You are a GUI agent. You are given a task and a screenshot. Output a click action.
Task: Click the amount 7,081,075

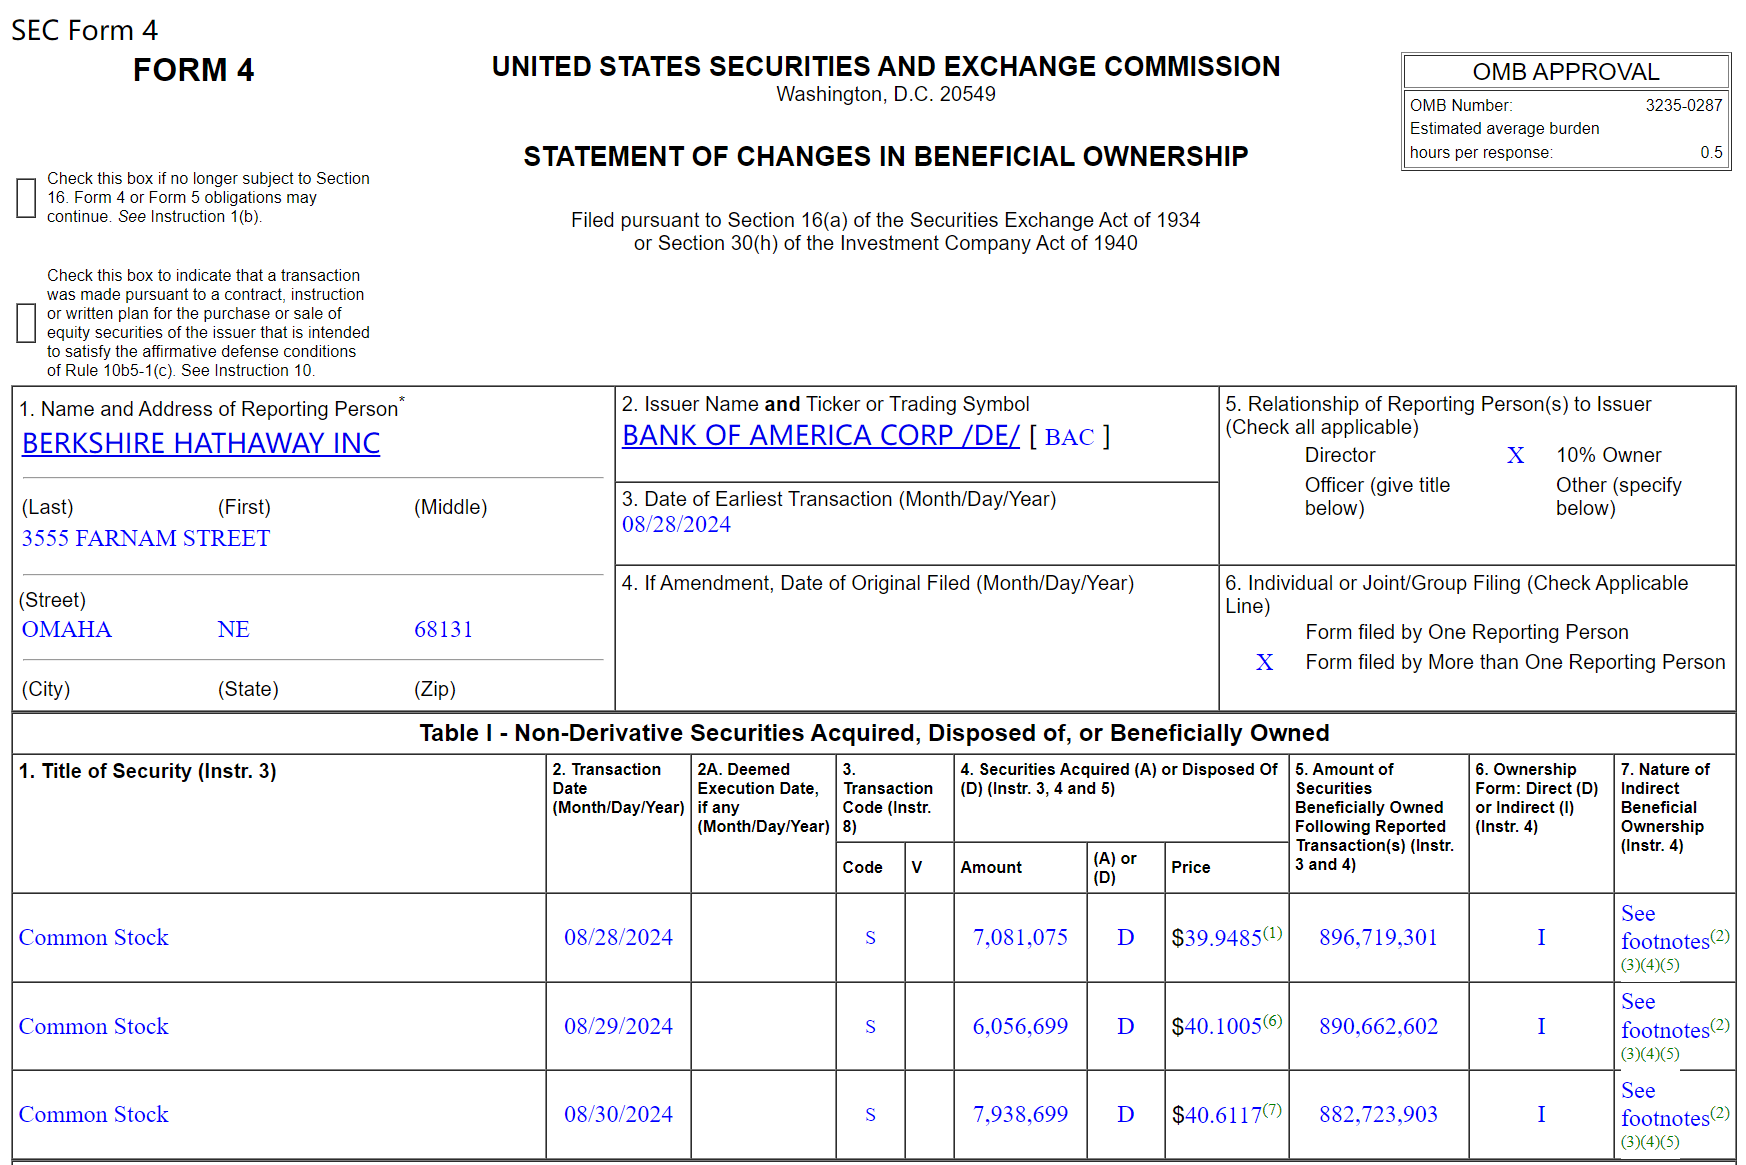(x=1020, y=937)
